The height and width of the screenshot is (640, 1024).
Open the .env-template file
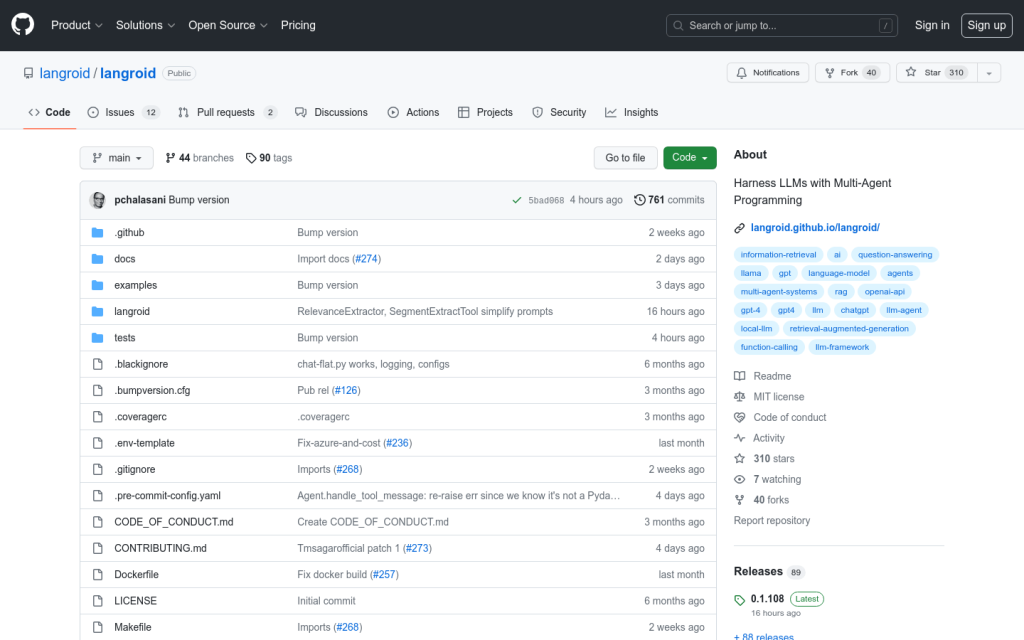pyautogui.click(x=144, y=443)
